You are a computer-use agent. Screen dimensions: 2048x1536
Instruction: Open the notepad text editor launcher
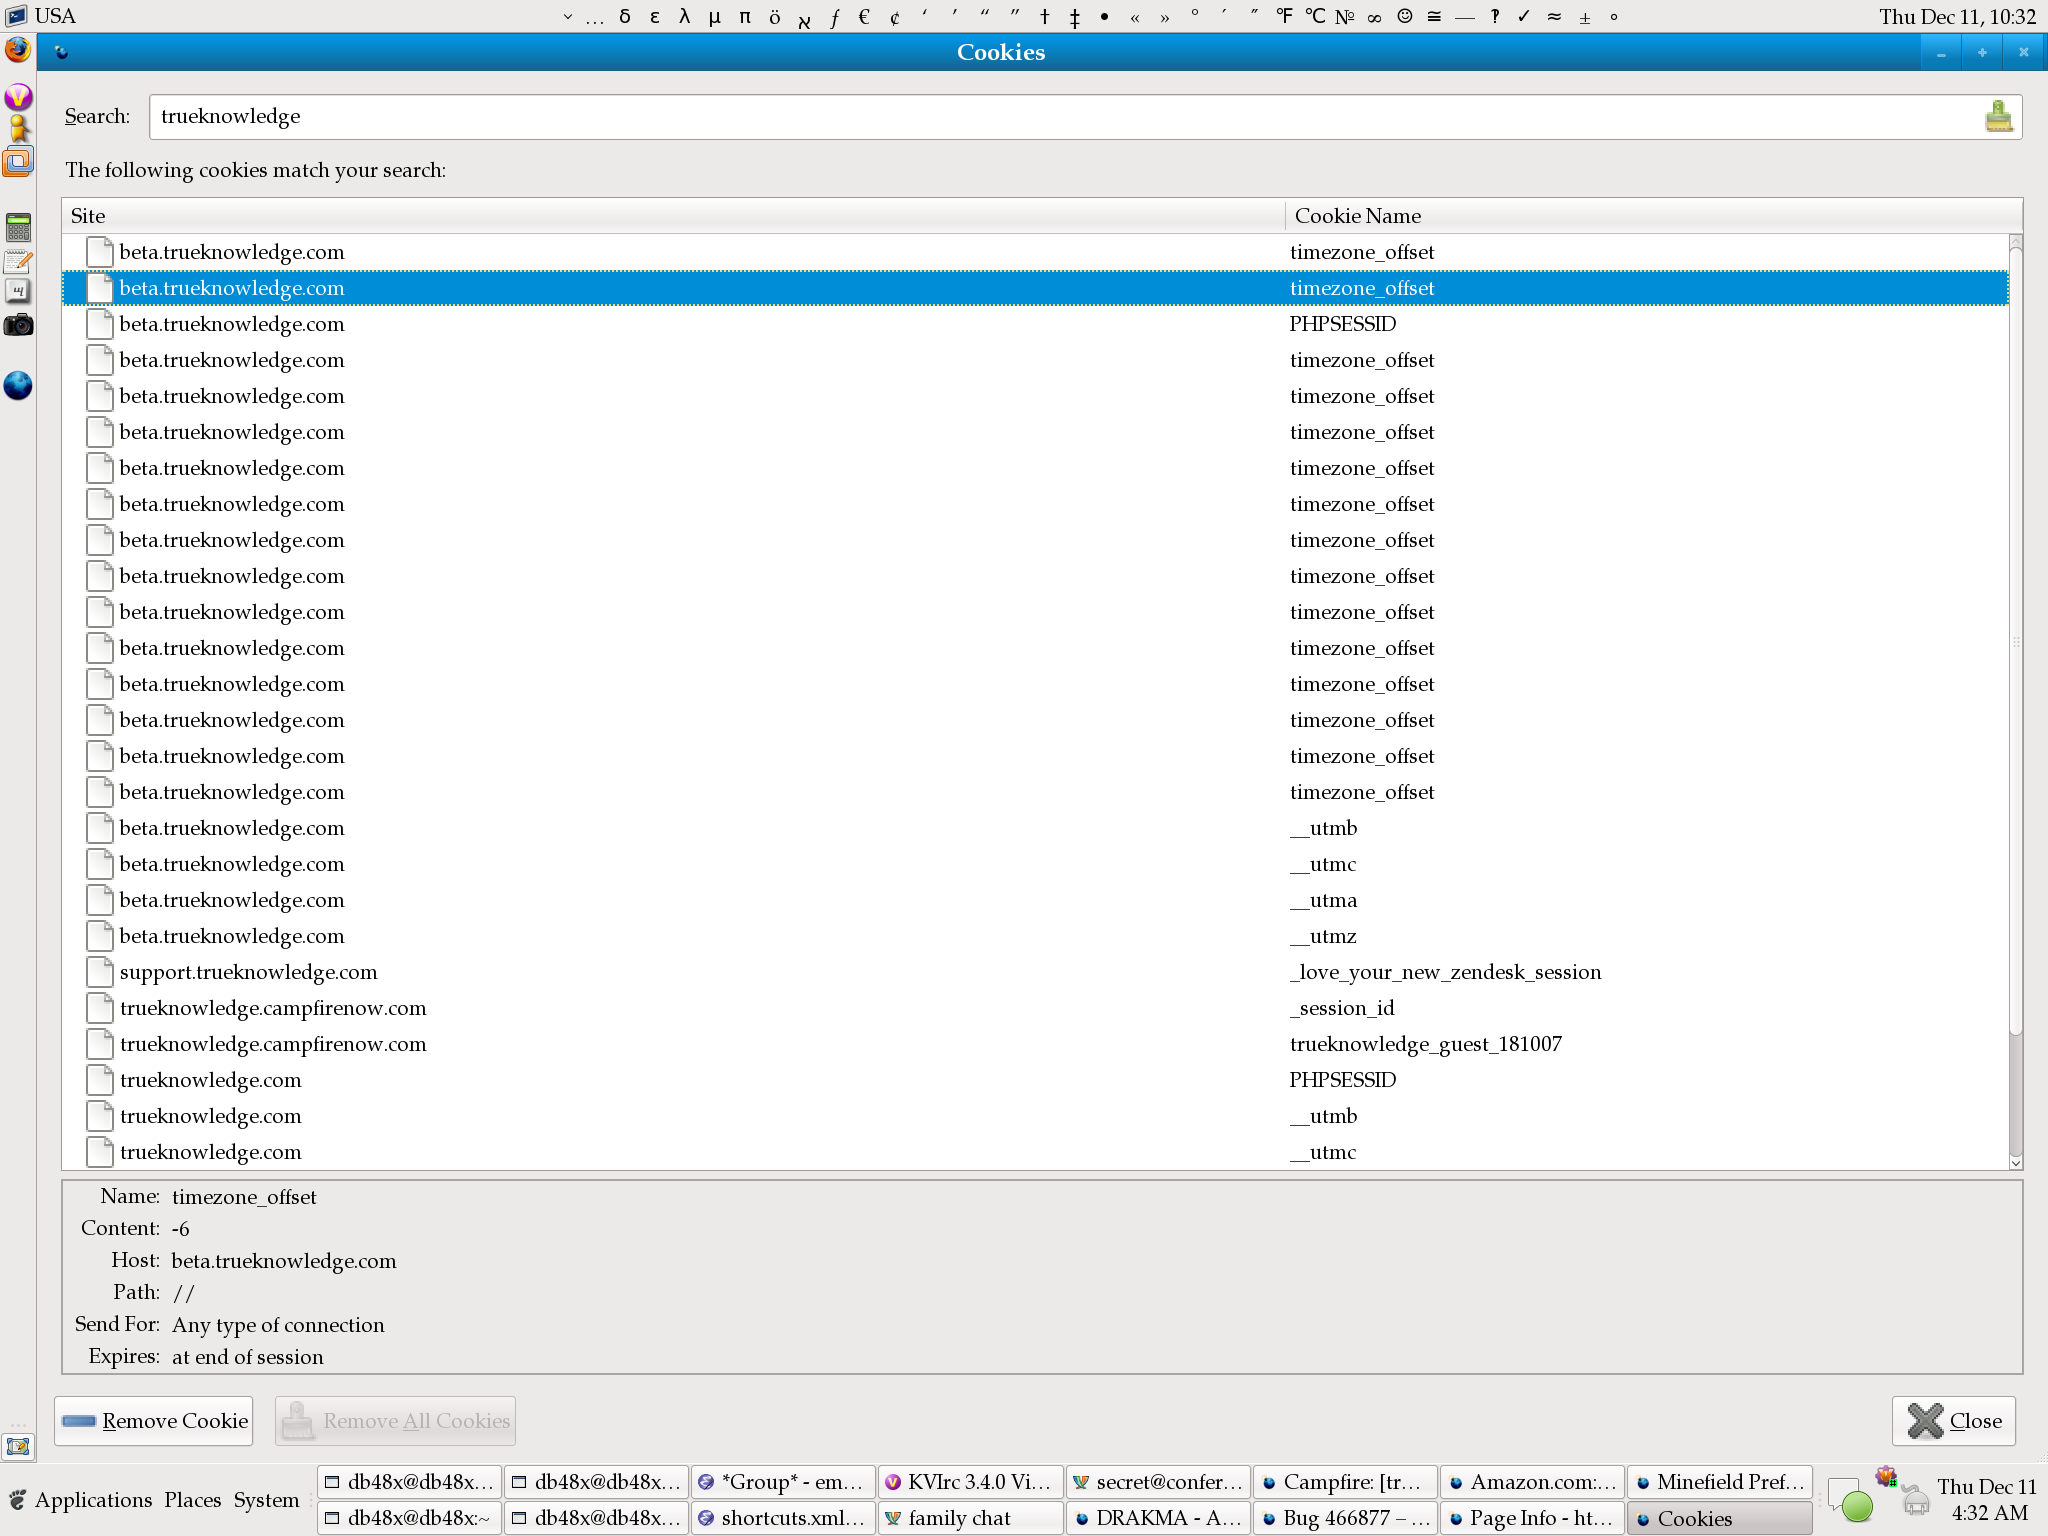[18, 262]
